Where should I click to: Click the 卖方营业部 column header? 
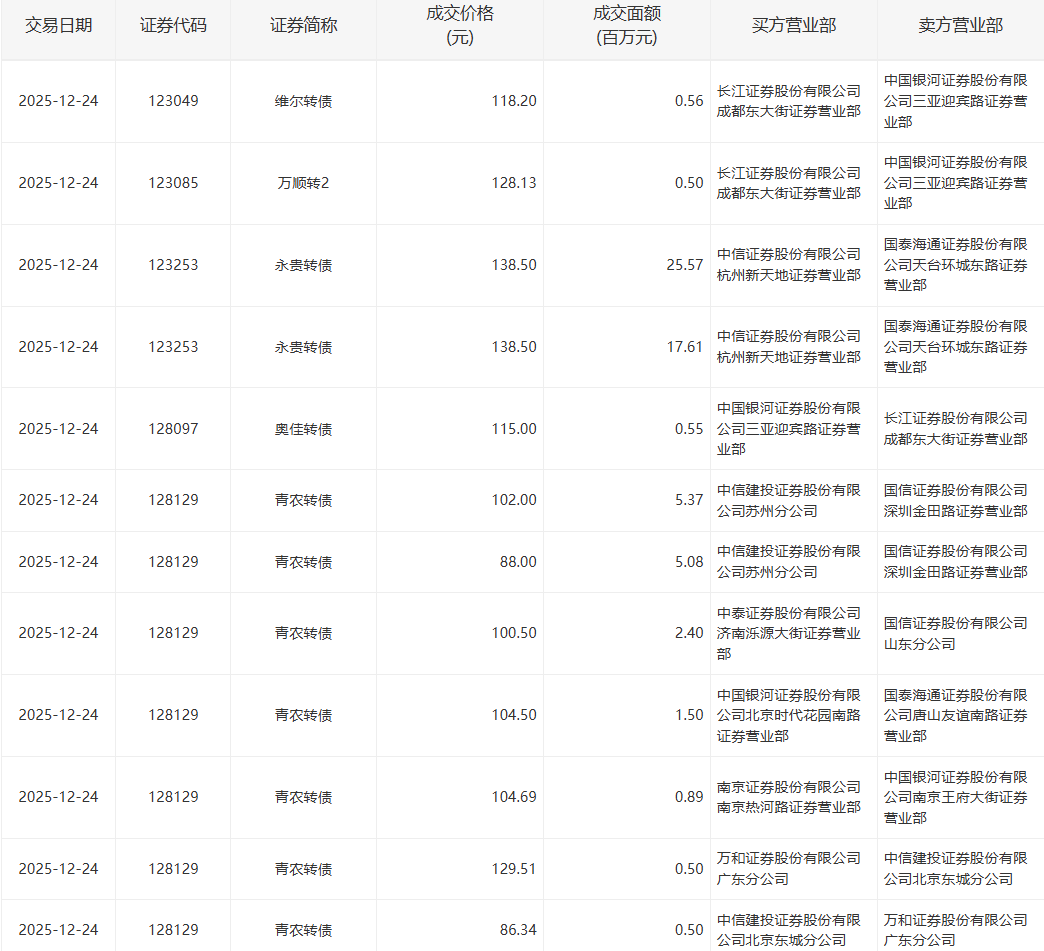pyautogui.click(x=960, y=26)
